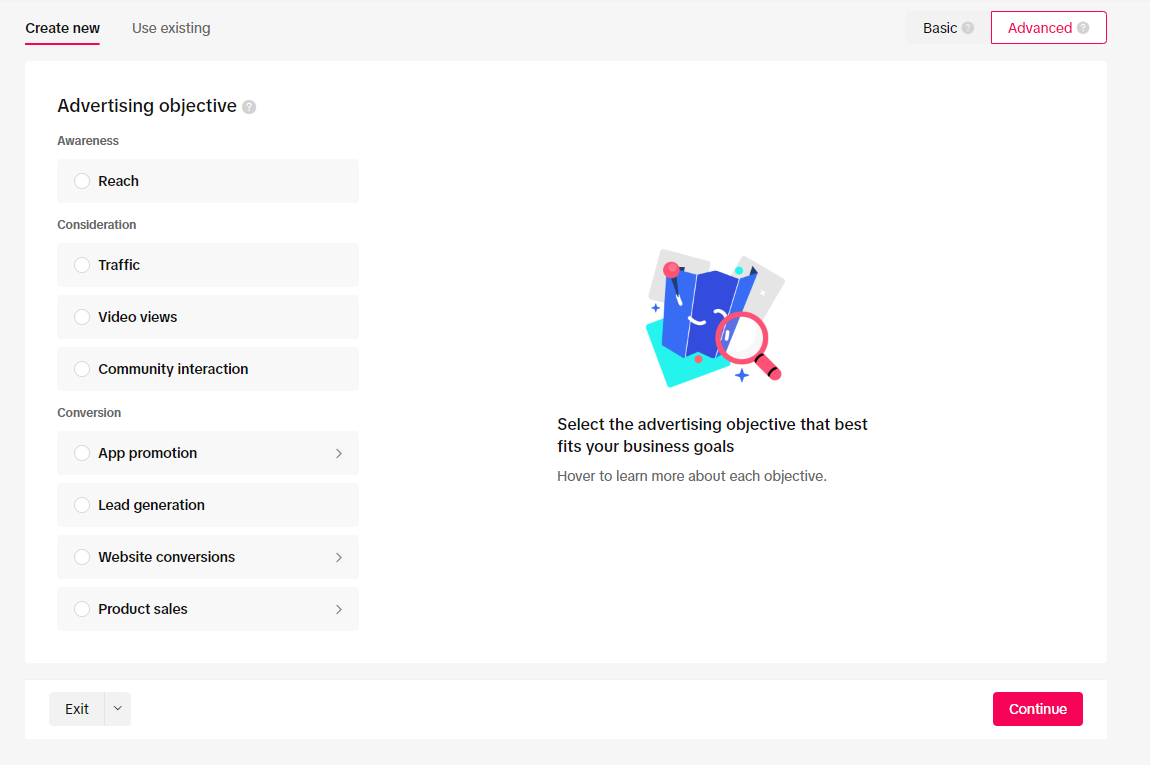Click help icon beside Advertising objective heading
The width and height of the screenshot is (1150, 765).
[249, 107]
